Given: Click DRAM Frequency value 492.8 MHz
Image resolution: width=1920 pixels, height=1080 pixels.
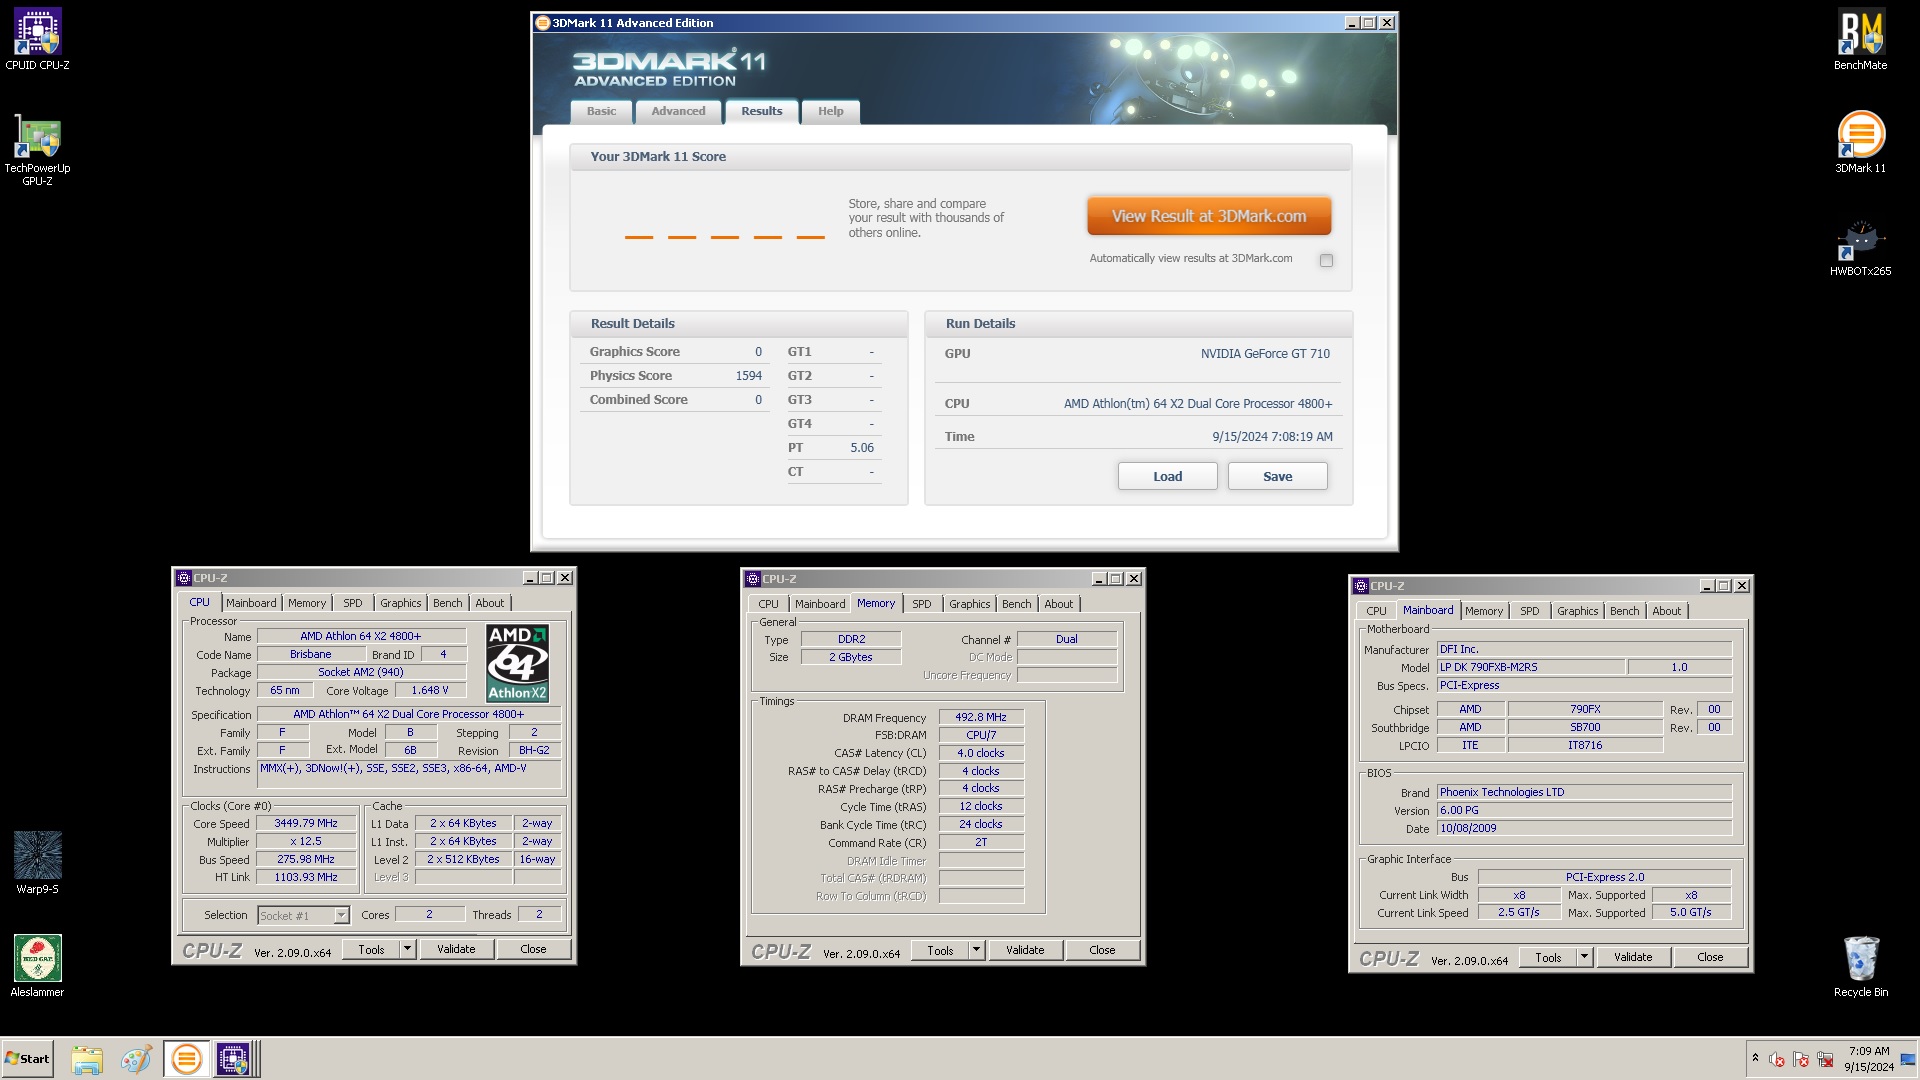Looking at the screenshot, I should 981,717.
